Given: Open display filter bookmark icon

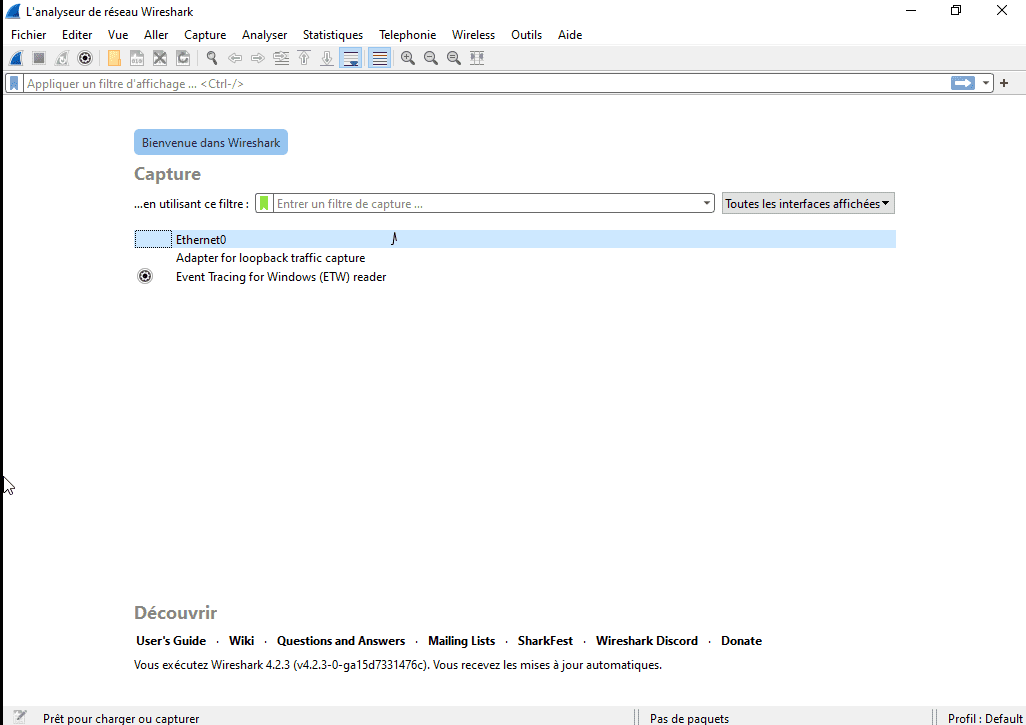Looking at the screenshot, I should (14, 84).
